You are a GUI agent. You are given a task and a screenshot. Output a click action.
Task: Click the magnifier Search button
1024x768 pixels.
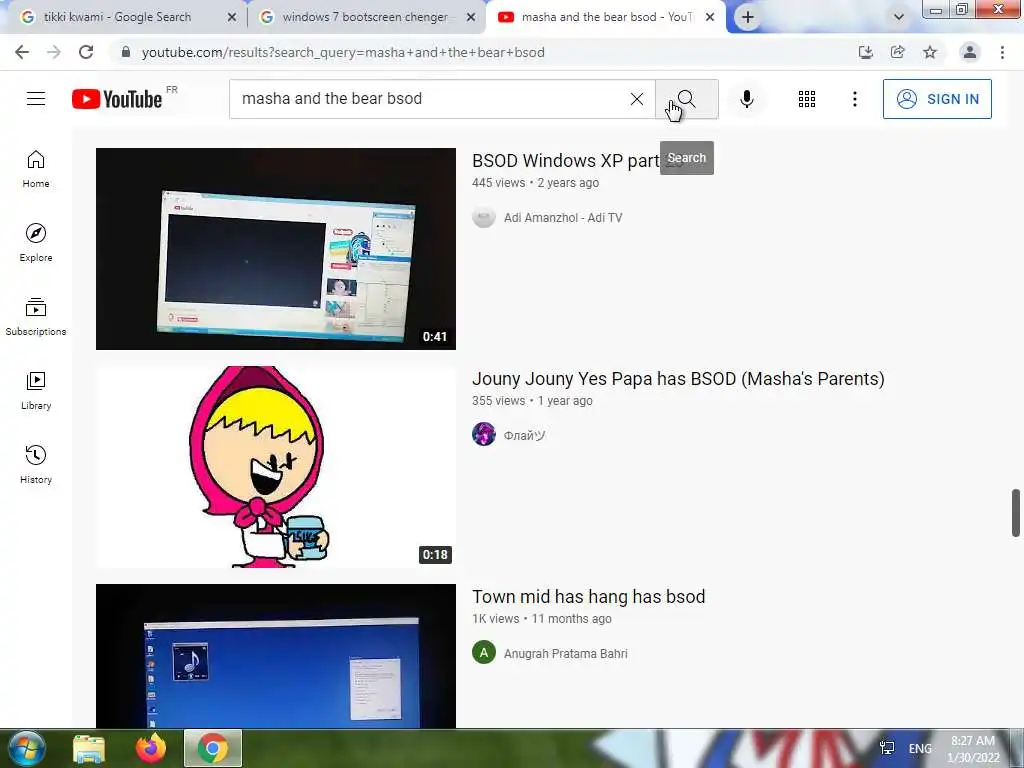(x=686, y=99)
